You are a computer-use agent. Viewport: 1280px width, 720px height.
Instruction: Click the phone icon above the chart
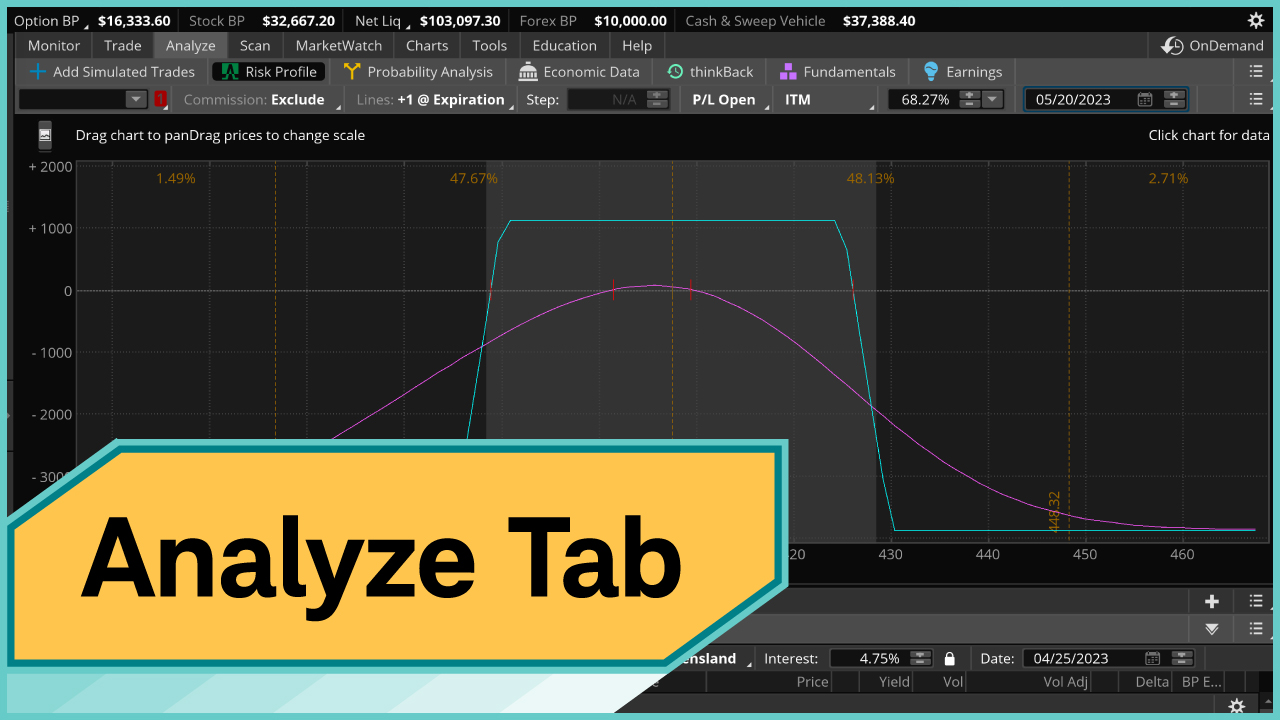45,135
